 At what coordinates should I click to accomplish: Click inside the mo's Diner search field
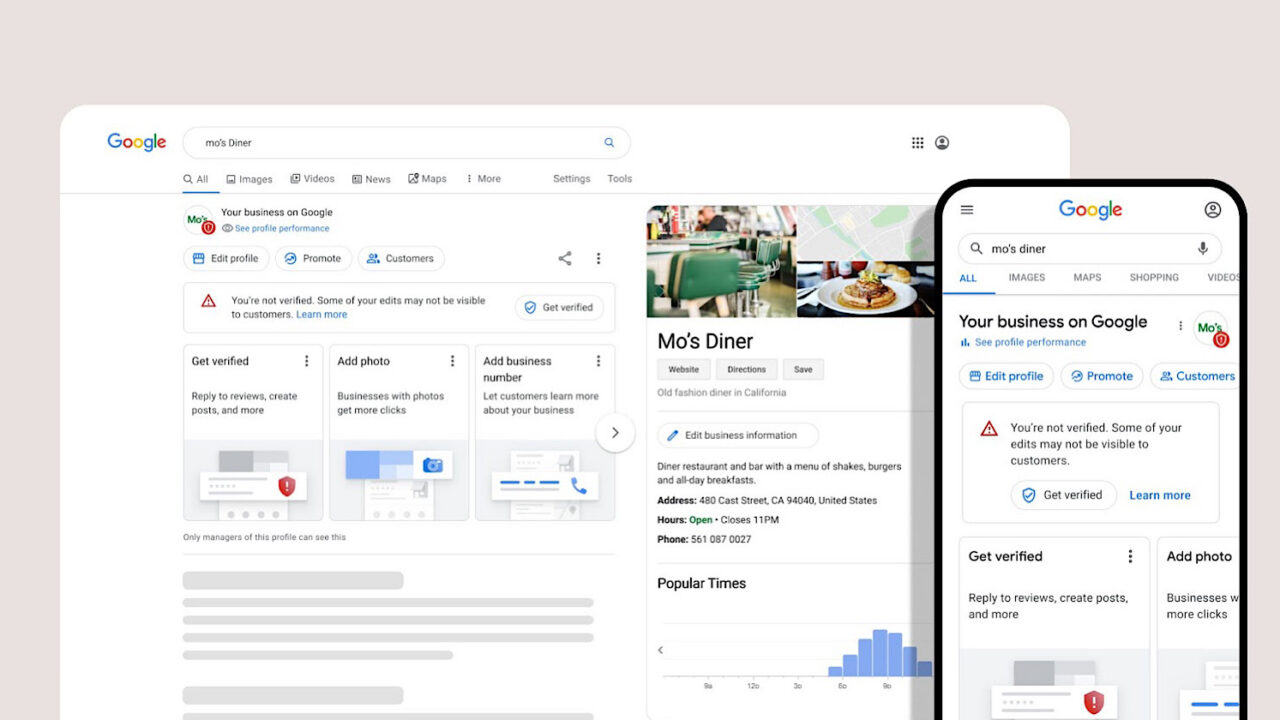click(x=350, y=142)
